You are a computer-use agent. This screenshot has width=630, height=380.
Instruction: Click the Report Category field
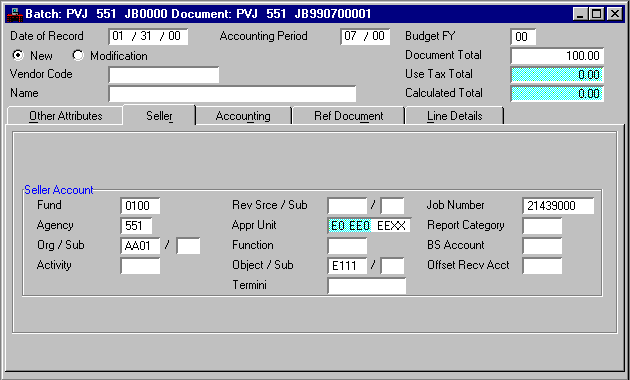click(542, 226)
